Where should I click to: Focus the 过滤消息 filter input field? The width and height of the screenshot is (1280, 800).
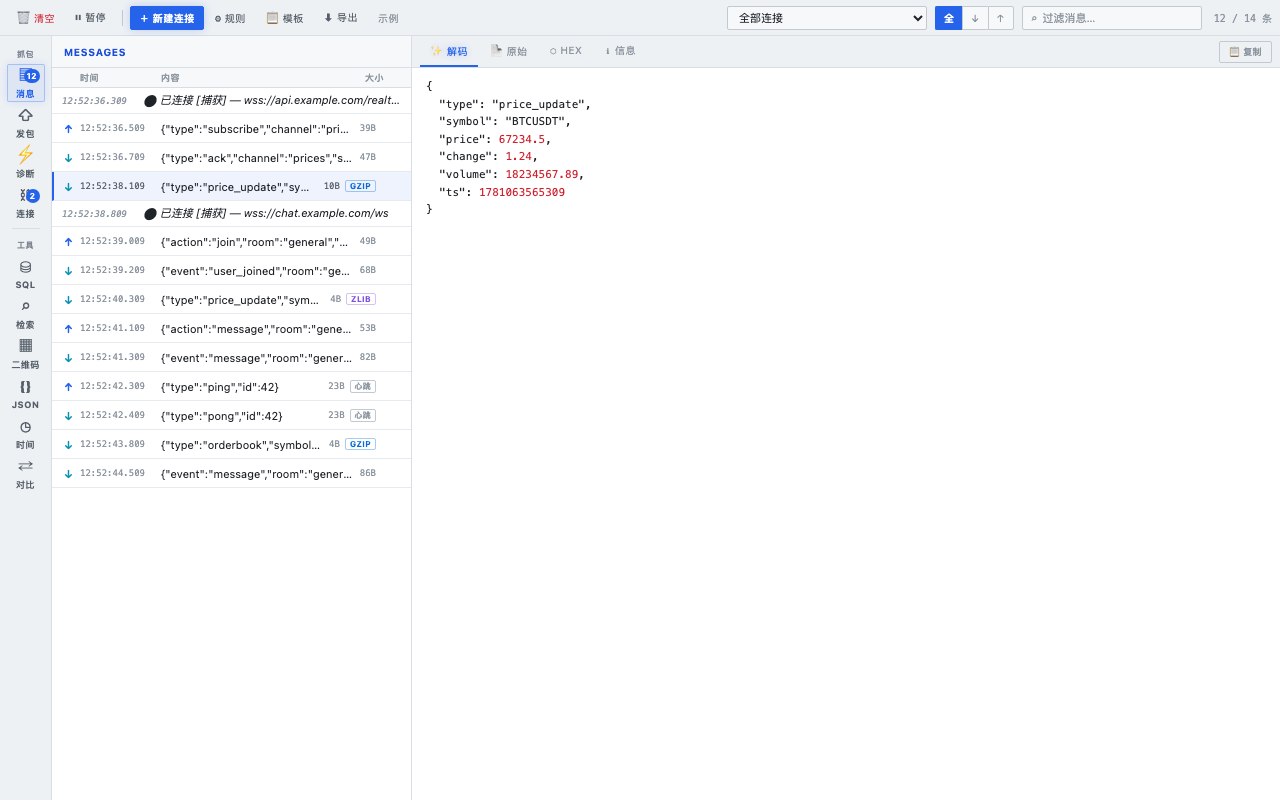pyautogui.click(x=1112, y=18)
